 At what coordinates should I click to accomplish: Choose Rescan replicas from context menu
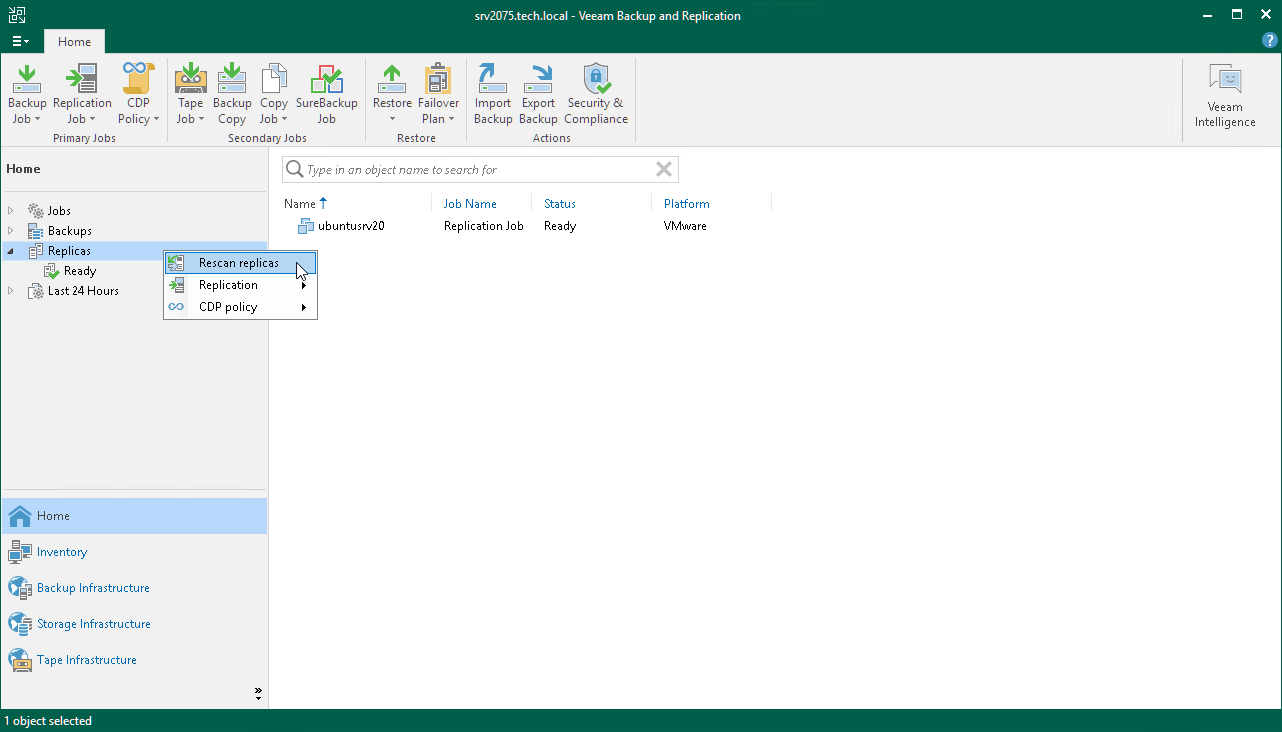[240, 263]
